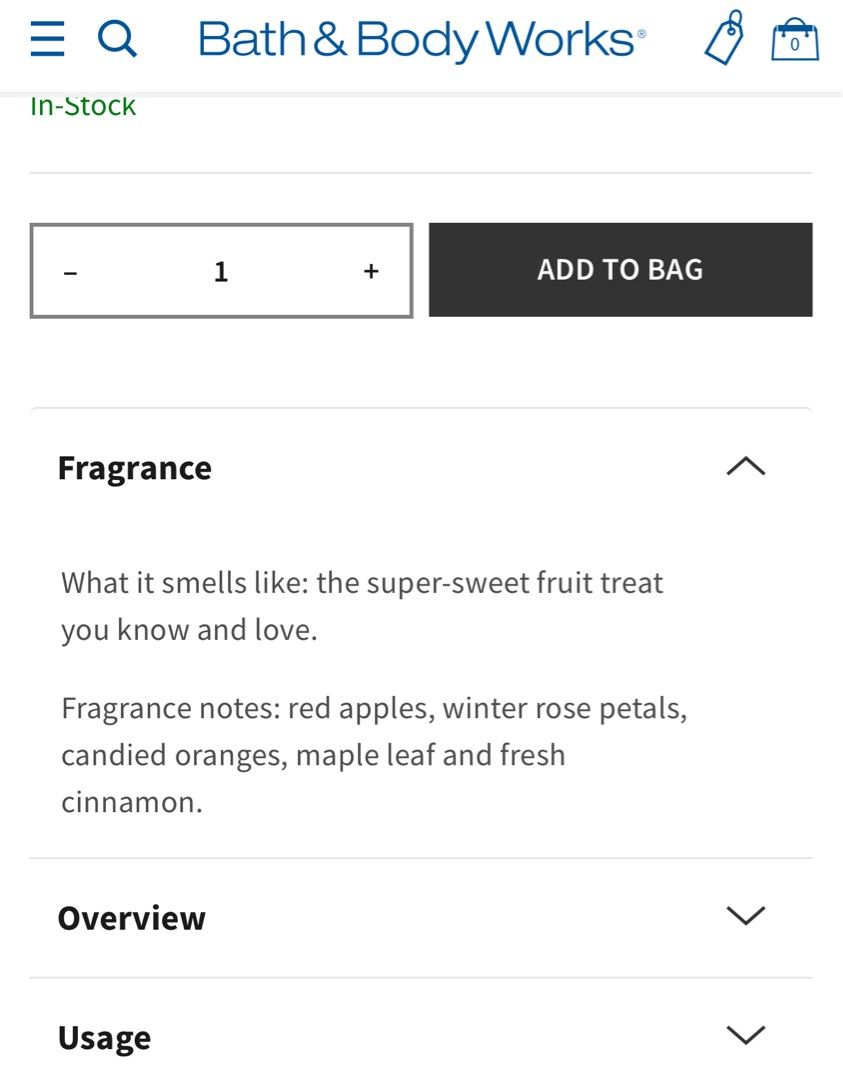
Task: Select the quantity value field showing 1
Action: point(221,270)
